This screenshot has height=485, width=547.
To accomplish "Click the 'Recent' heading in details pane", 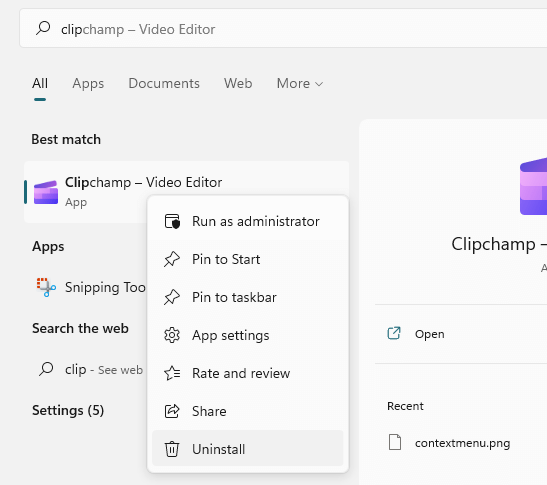I will [x=405, y=406].
